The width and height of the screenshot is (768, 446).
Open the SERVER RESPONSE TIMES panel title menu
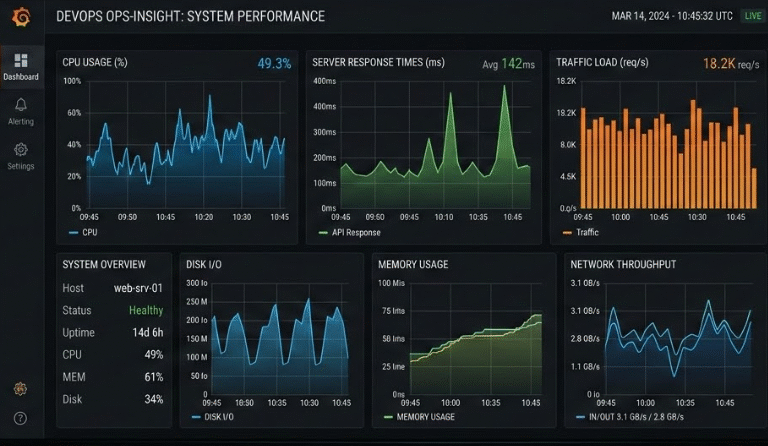[378, 62]
